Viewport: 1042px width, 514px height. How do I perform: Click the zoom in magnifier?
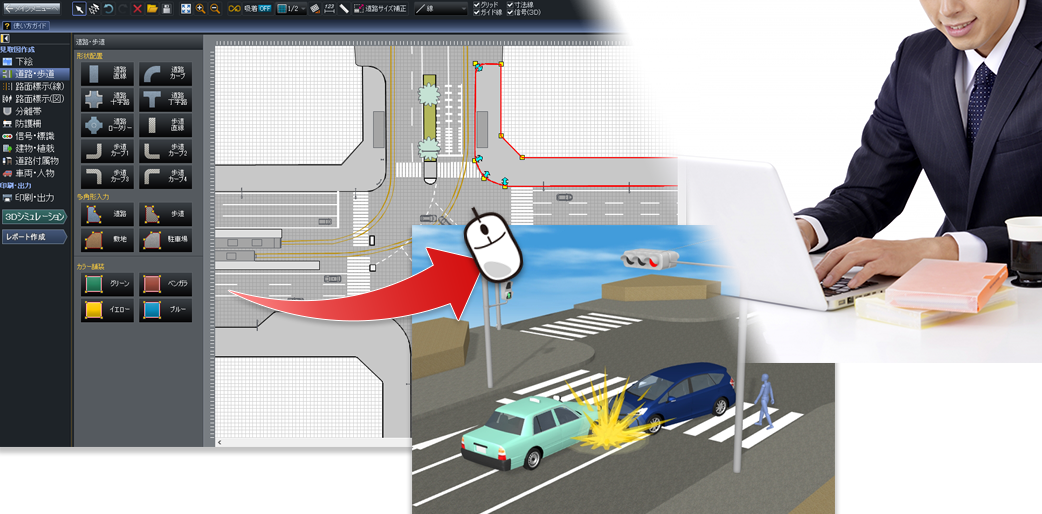[x=200, y=8]
